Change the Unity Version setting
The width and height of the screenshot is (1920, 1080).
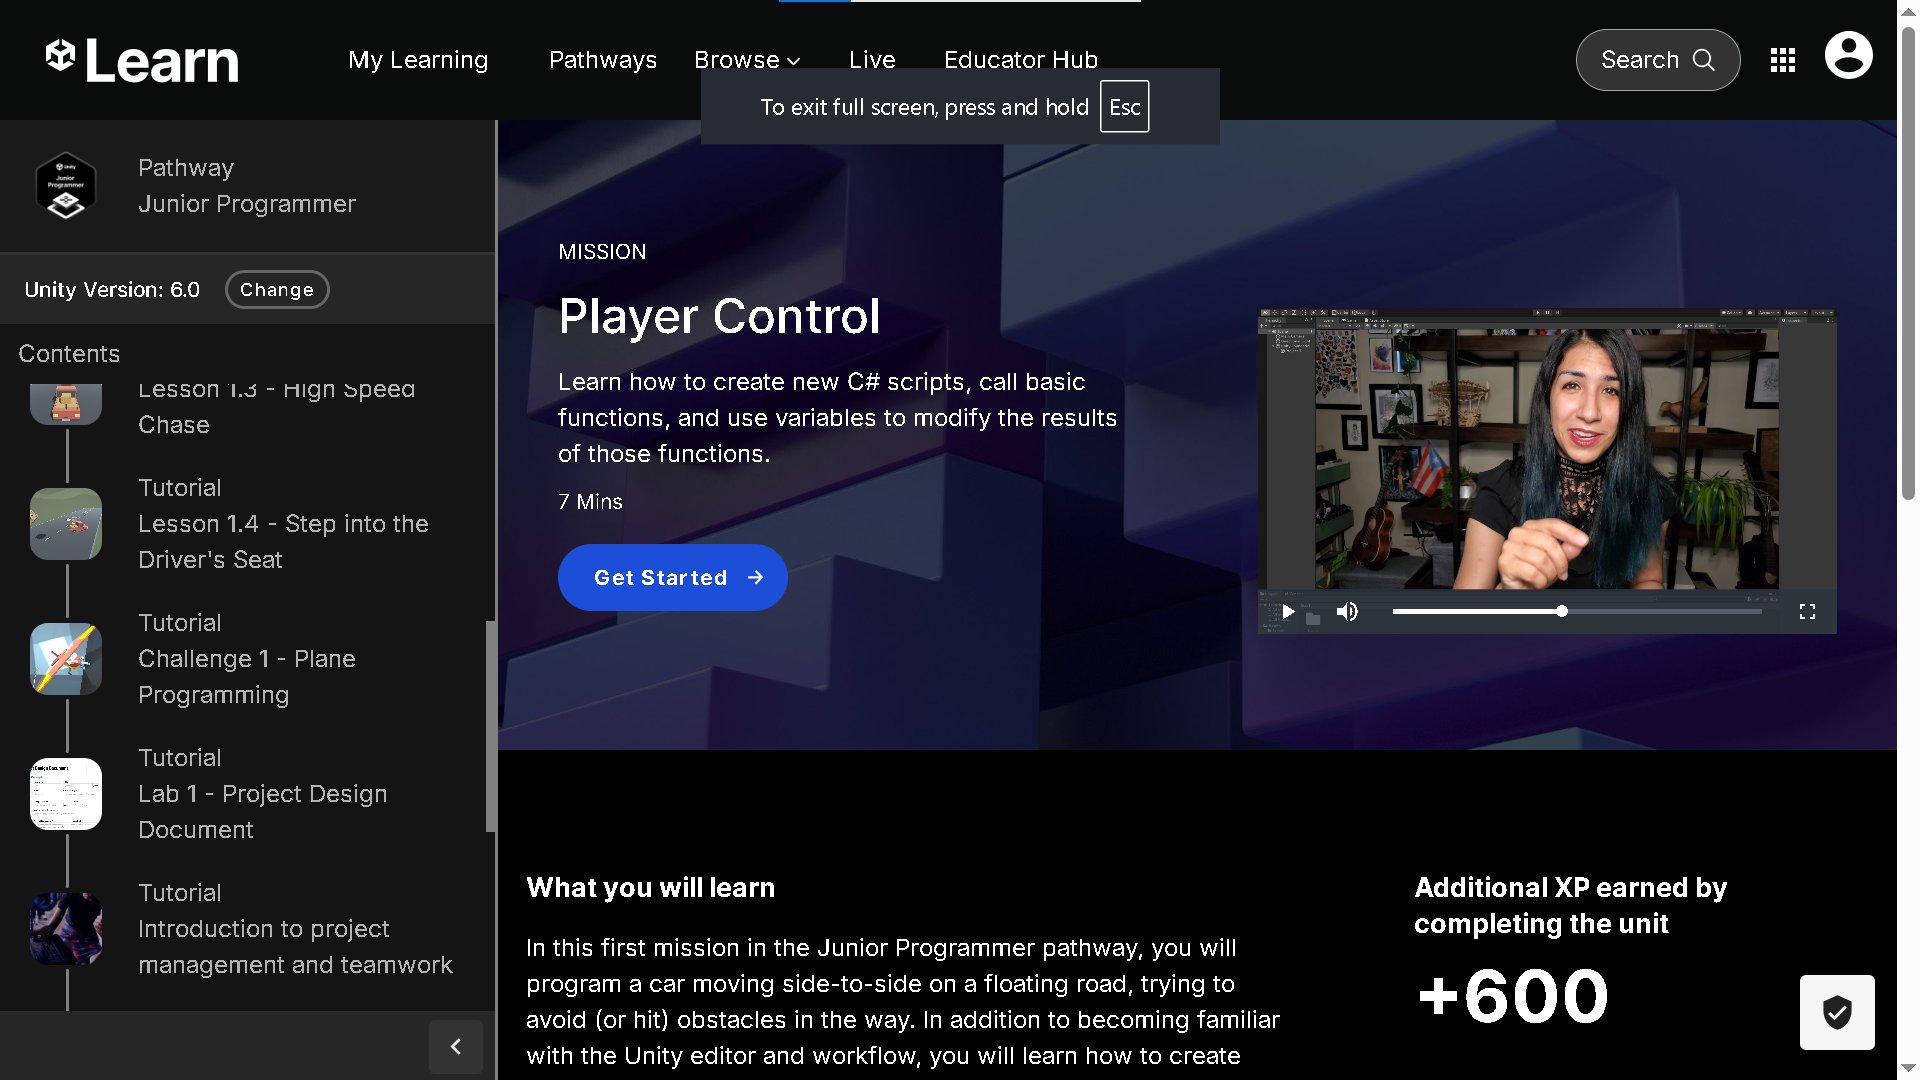[x=277, y=290]
